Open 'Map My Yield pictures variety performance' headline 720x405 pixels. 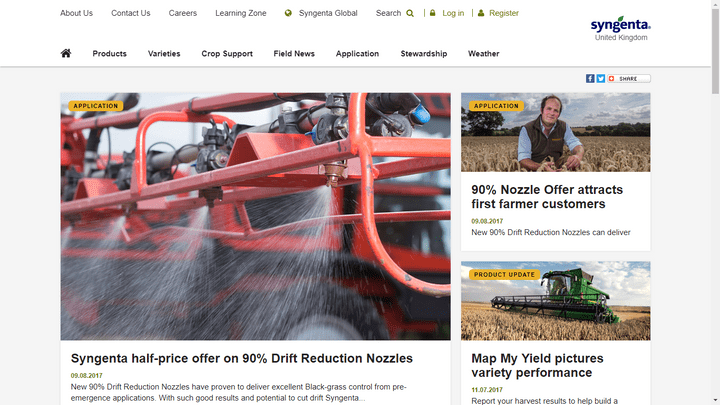click(537, 365)
